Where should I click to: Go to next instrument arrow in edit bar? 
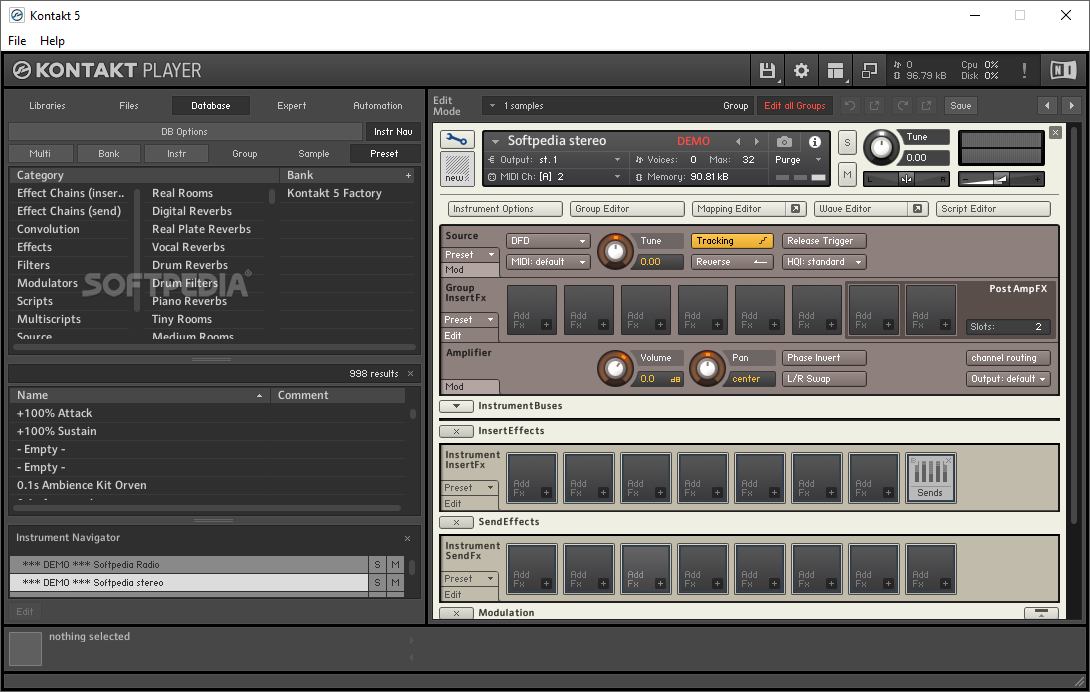point(1071,106)
